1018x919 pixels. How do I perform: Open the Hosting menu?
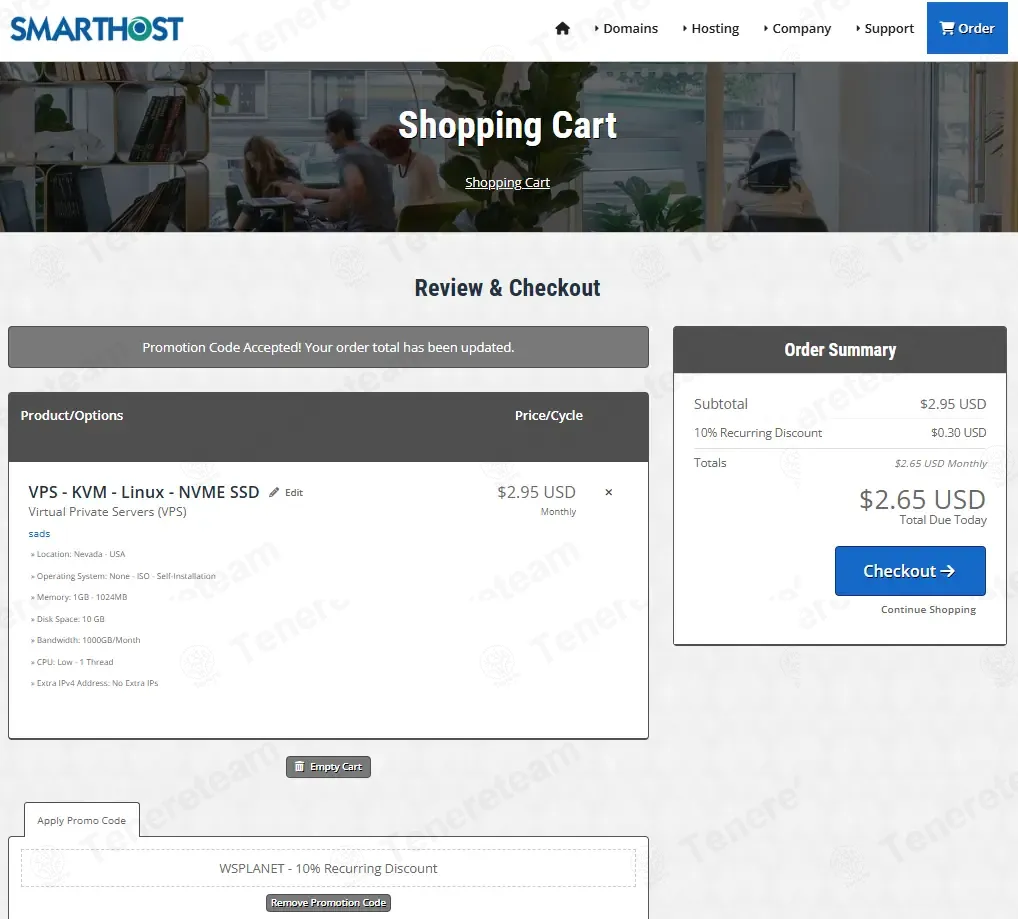click(711, 29)
